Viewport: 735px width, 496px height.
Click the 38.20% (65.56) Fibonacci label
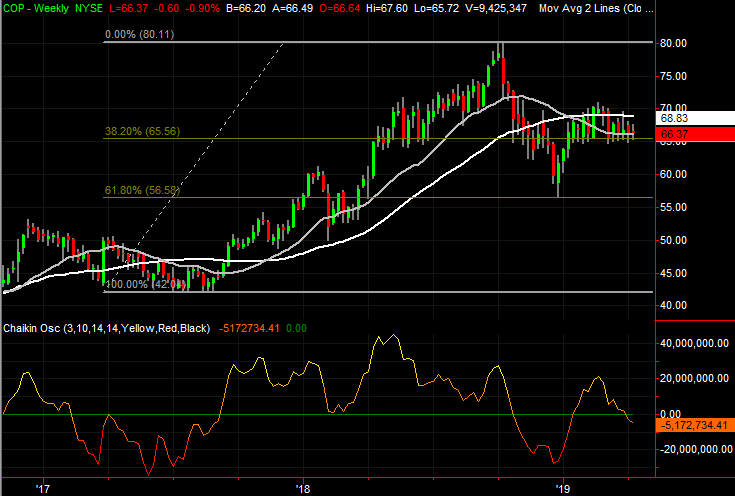pos(145,131)
